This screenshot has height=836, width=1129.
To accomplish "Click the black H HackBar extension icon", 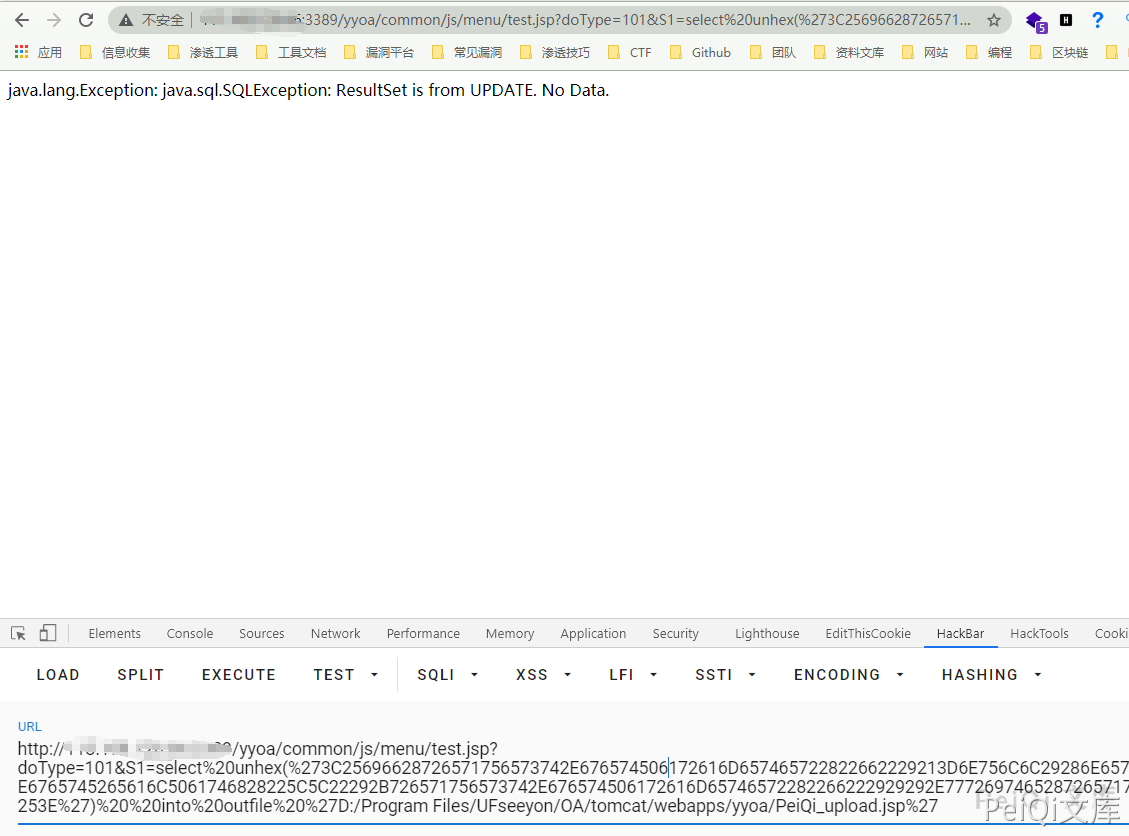I will coord(1066,20).
